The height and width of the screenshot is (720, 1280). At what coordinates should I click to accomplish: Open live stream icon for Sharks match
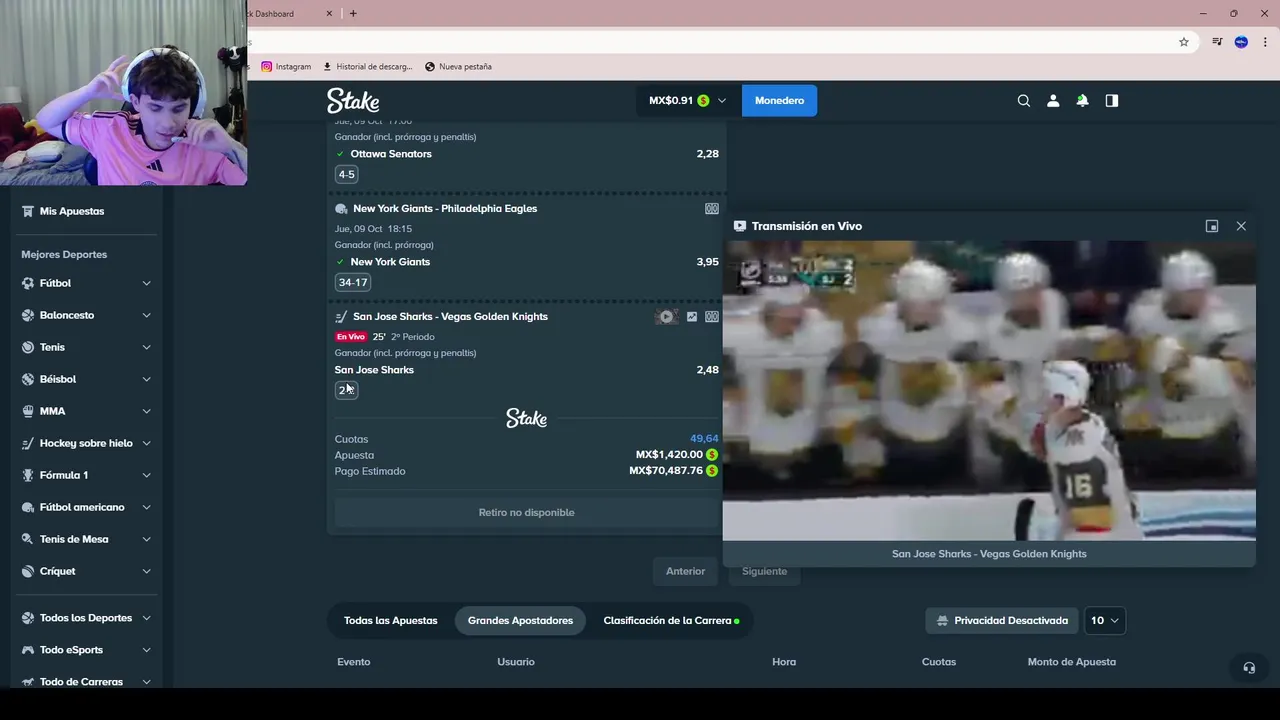[666, 317]
